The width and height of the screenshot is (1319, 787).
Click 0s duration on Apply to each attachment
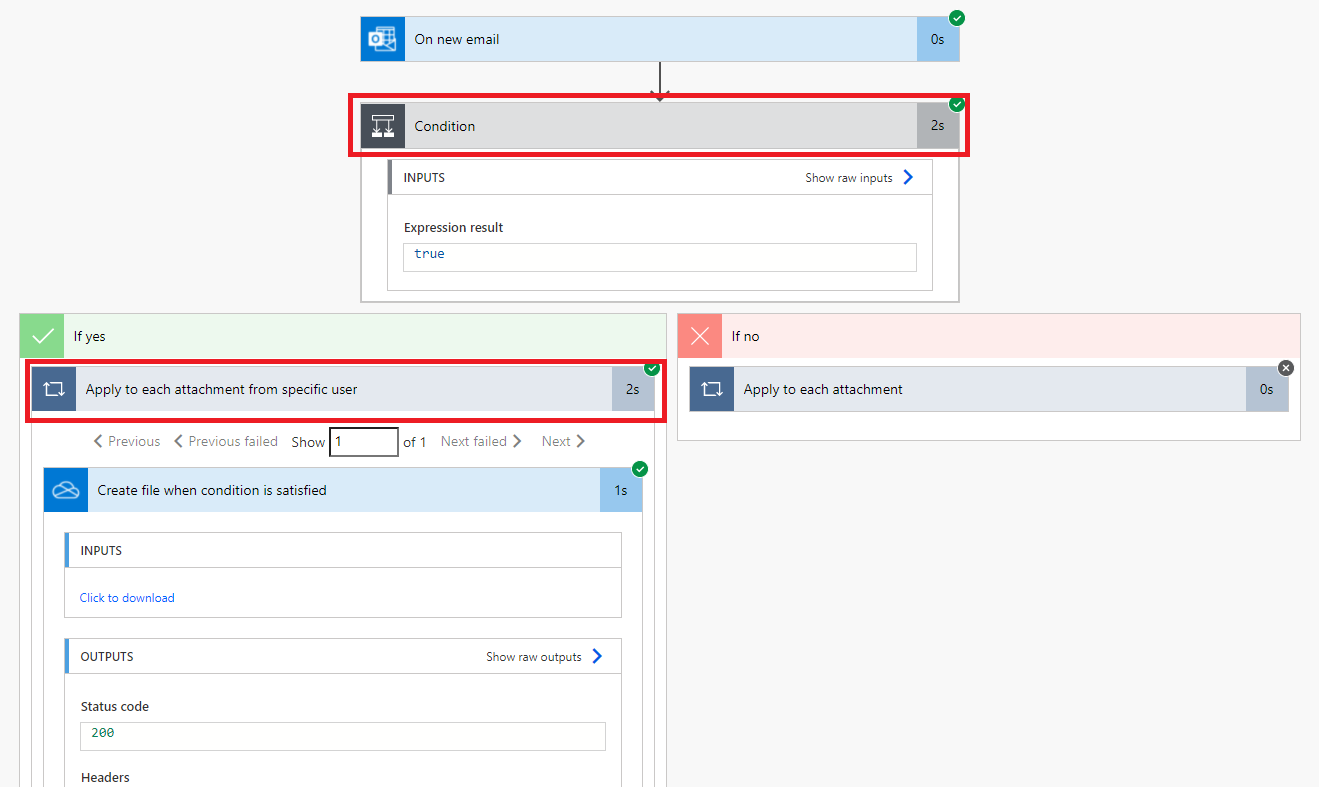(x=1267, y=389)
